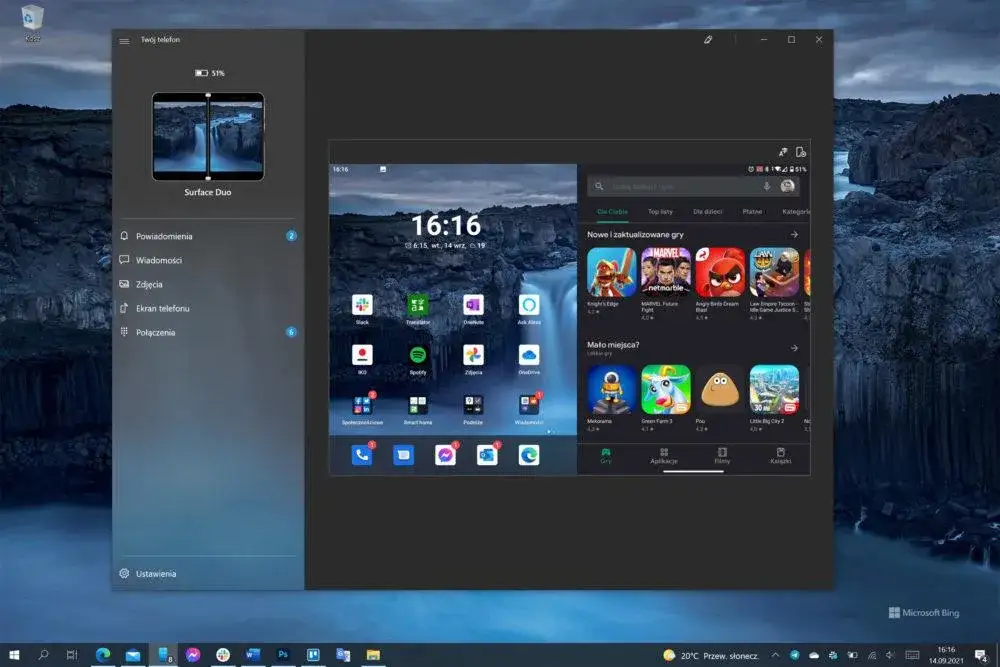Open Powiadomienia in the sidebar
Screen dimensions: 1000x667
[x=164, y=236]
